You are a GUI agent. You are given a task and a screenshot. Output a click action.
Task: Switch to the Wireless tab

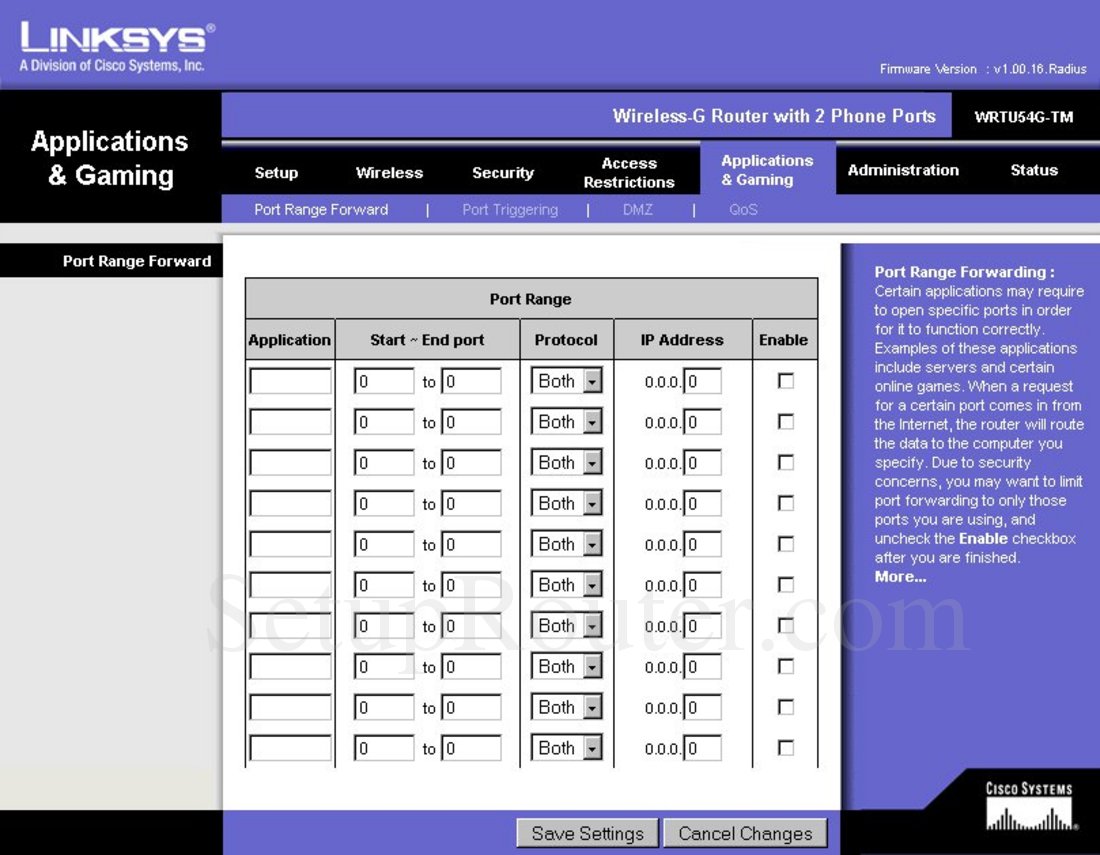pos(389,172)
